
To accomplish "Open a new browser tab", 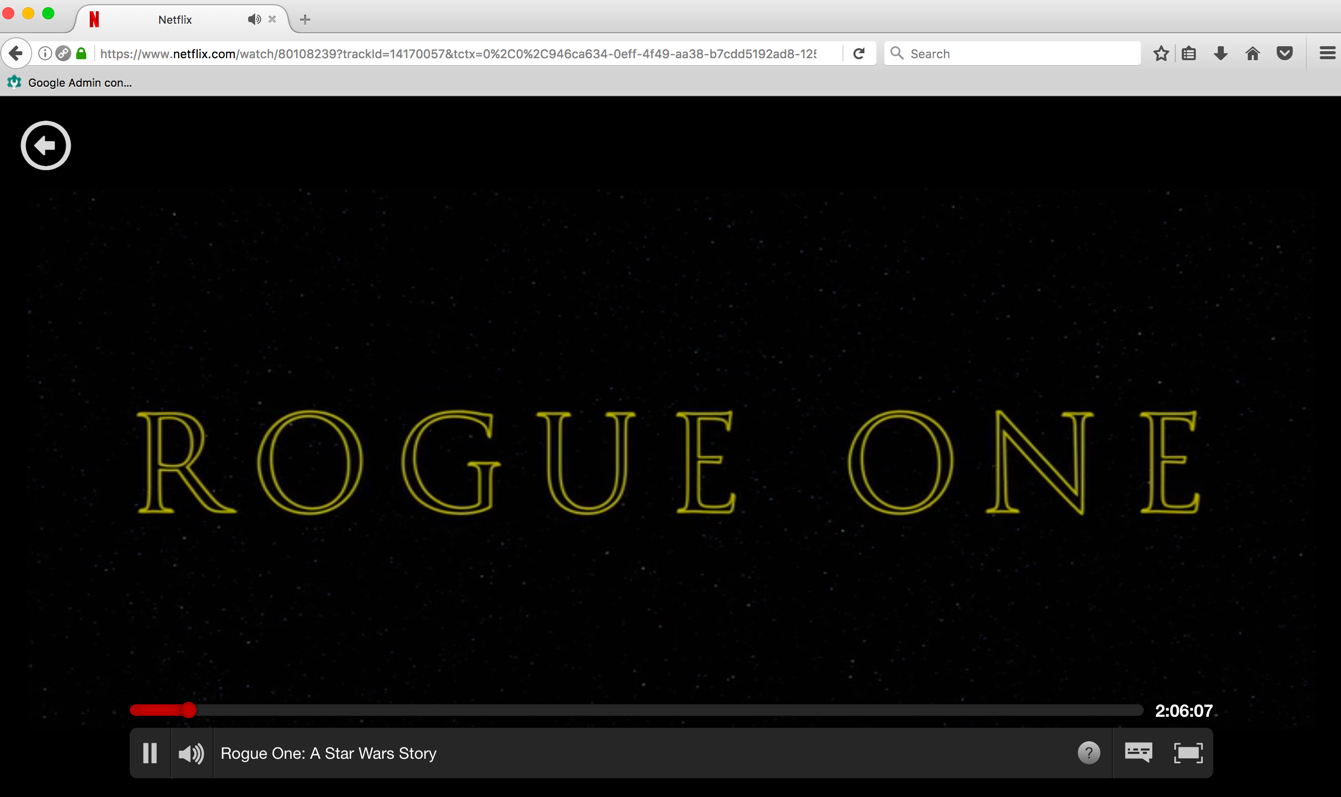I will (305, 19).
